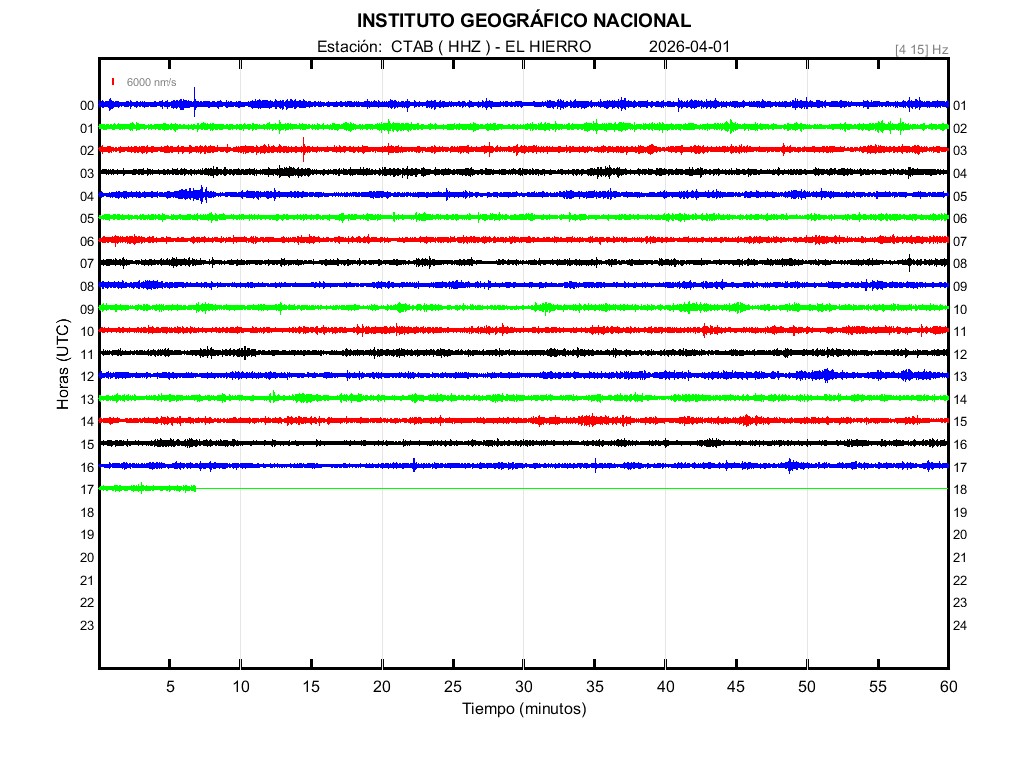Click hour label "12" on the right axis
This screenshot has height=768, width=1024.
pyautogui.click(x=959, y=354)
